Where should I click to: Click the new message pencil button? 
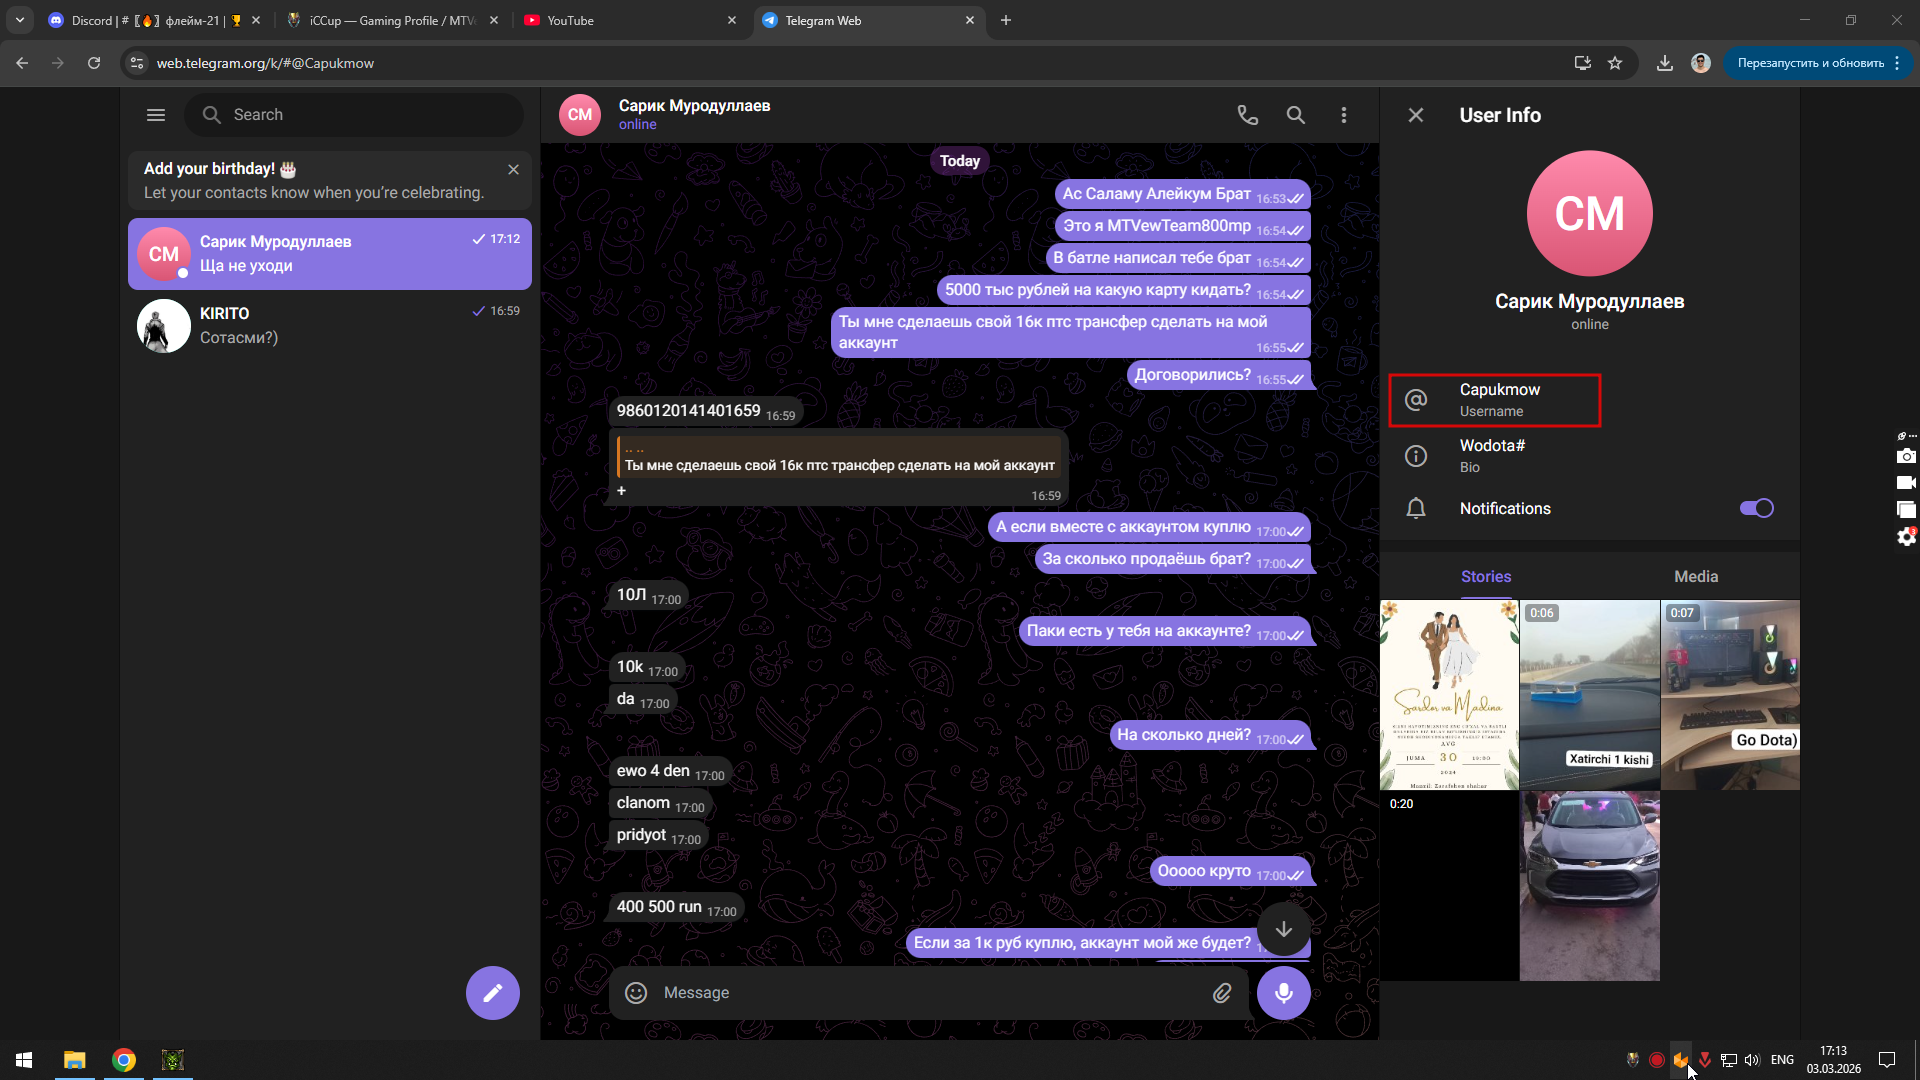[492, 993]
